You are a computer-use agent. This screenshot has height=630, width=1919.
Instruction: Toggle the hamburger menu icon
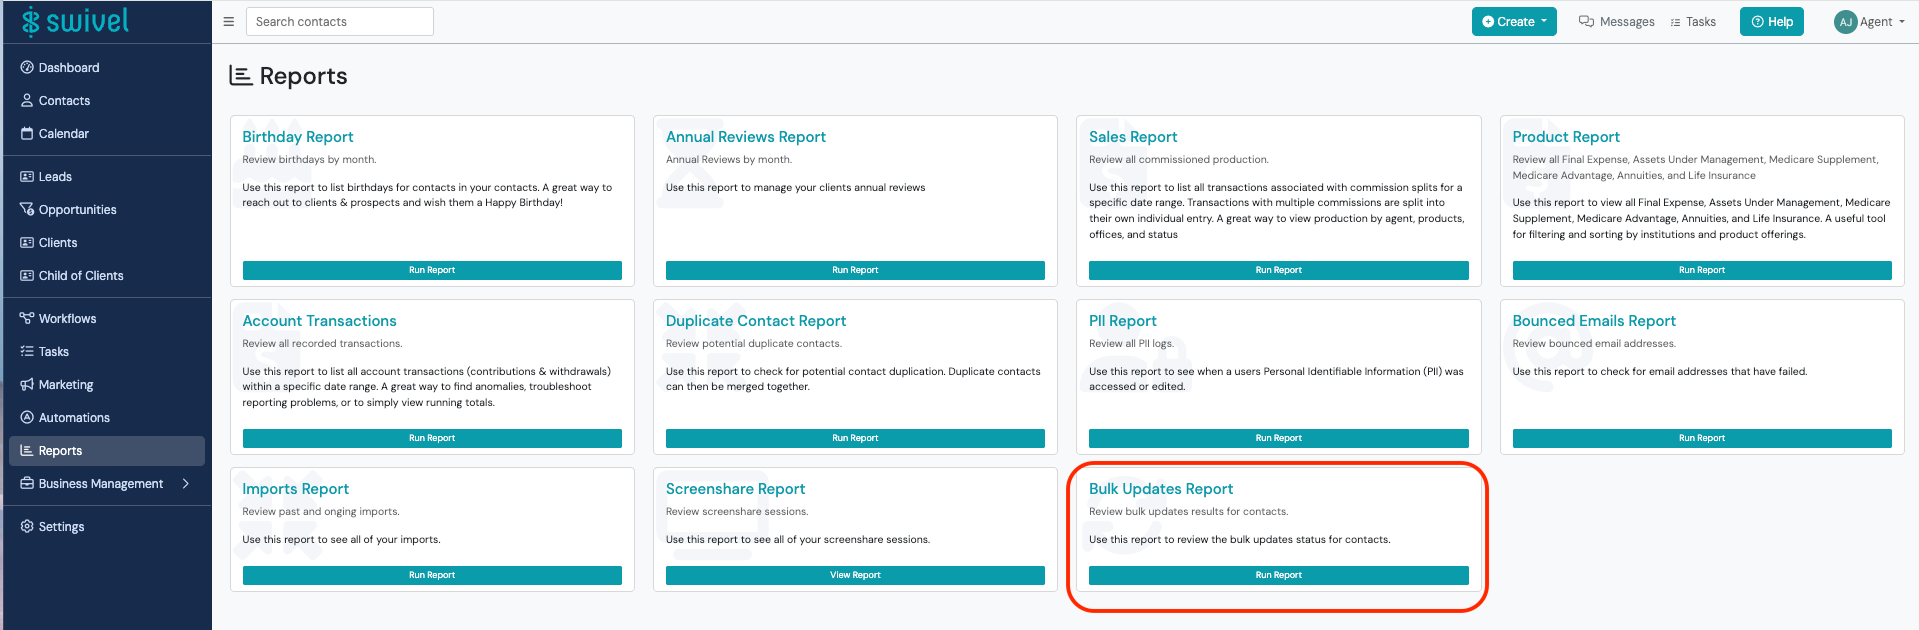(228, 22)
